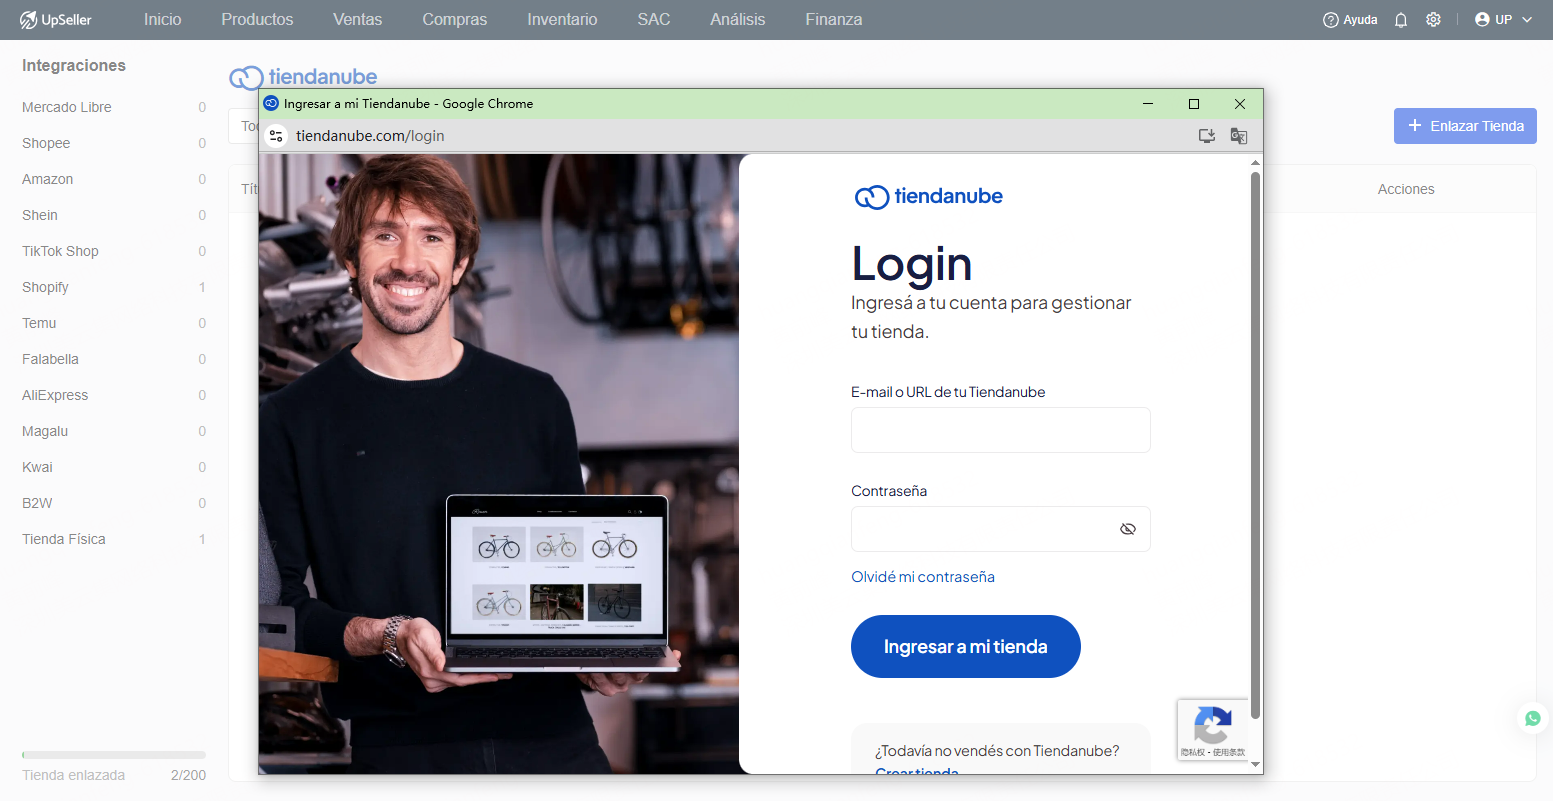1553x801 pixels.
Task: Click the UP user avatar icon
Action: [x=1482, y=20]
